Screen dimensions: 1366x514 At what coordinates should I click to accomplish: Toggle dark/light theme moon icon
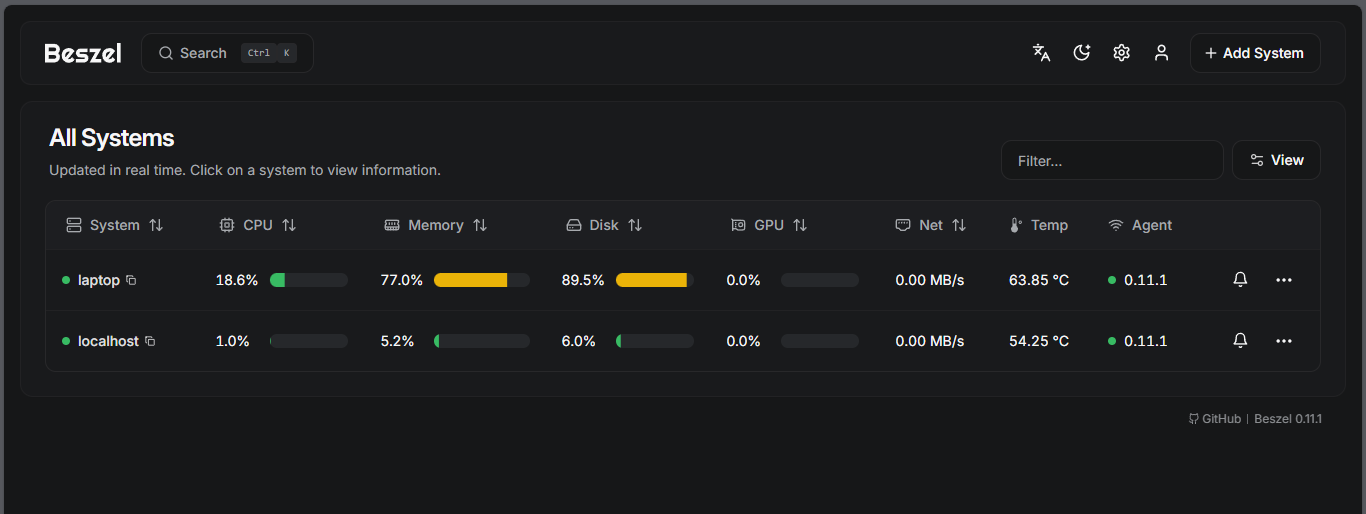[1081, 53]
